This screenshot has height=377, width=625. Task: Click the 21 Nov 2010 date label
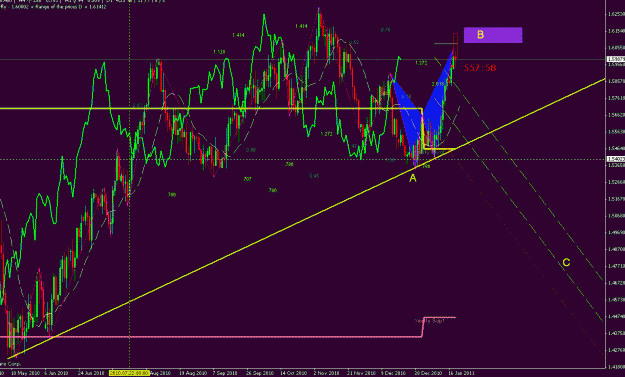(x=361, y=373)
